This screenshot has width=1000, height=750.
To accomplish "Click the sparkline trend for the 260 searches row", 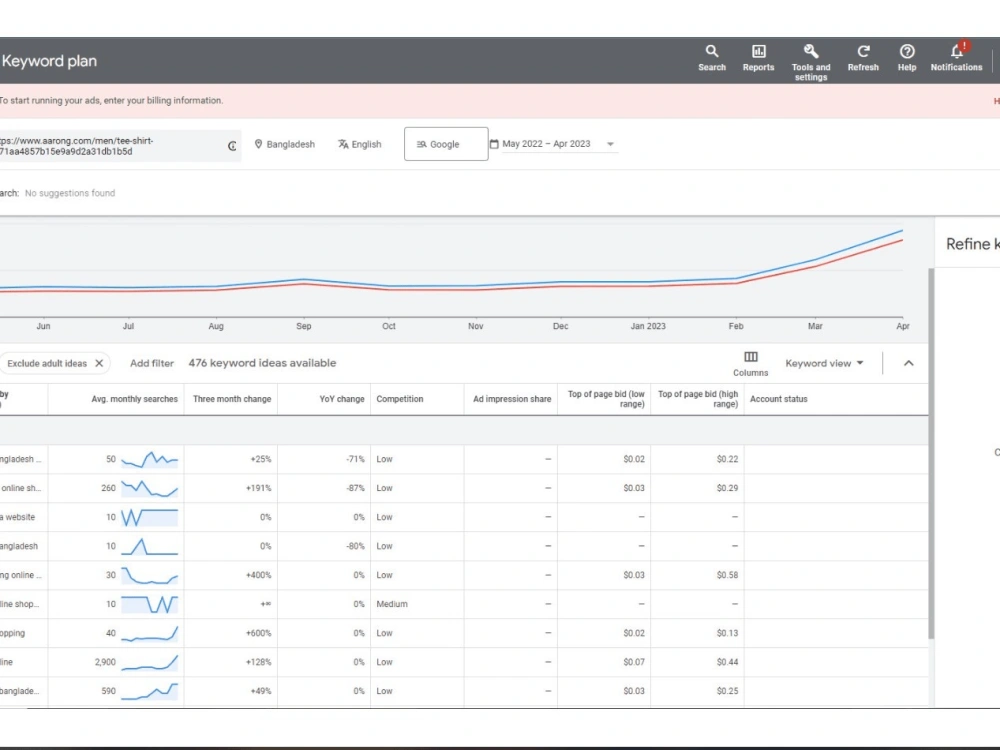I will pos(150,488).
